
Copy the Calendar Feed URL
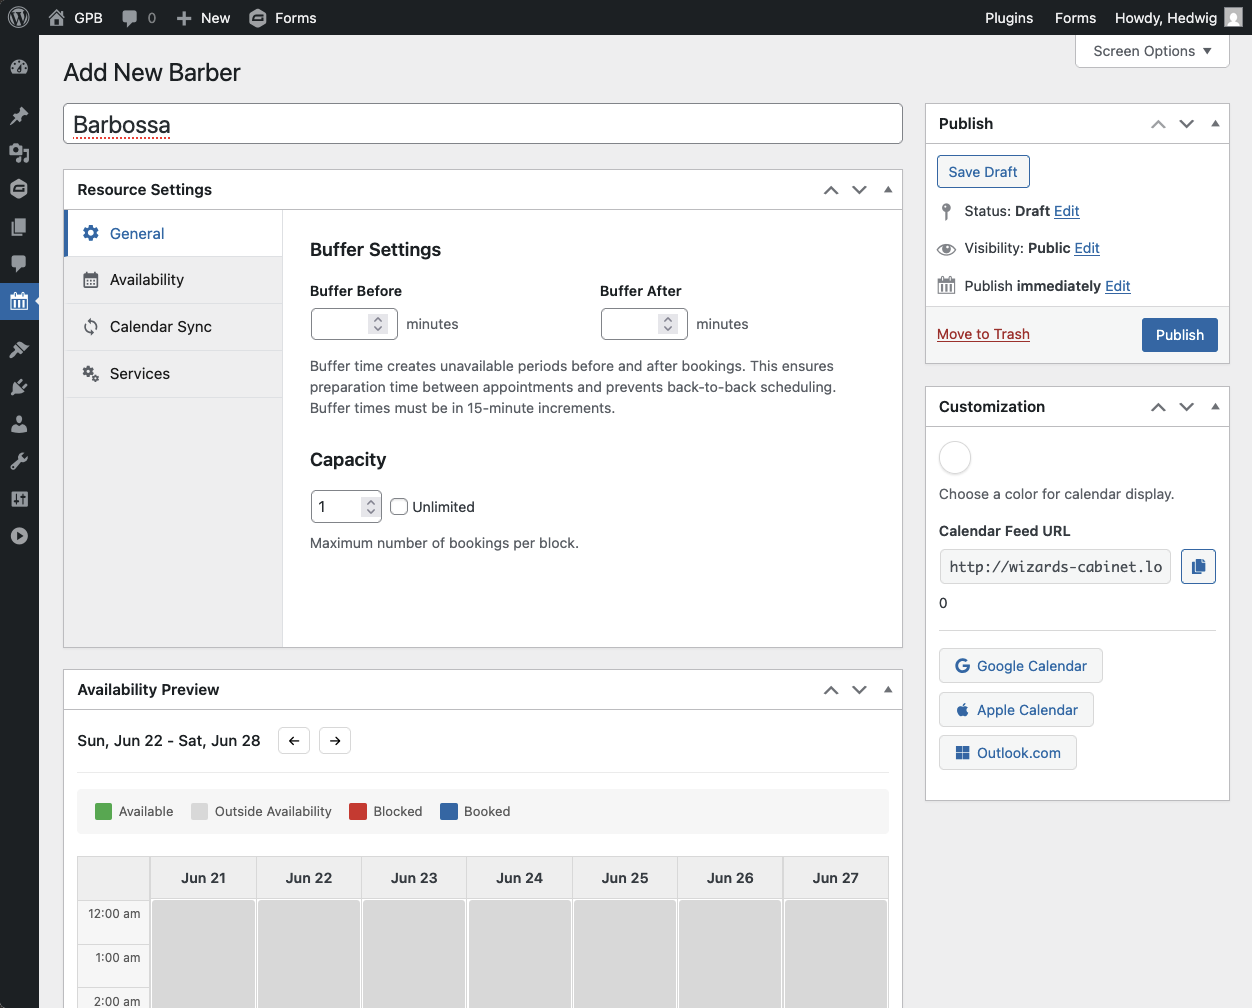coord(1198,566)
